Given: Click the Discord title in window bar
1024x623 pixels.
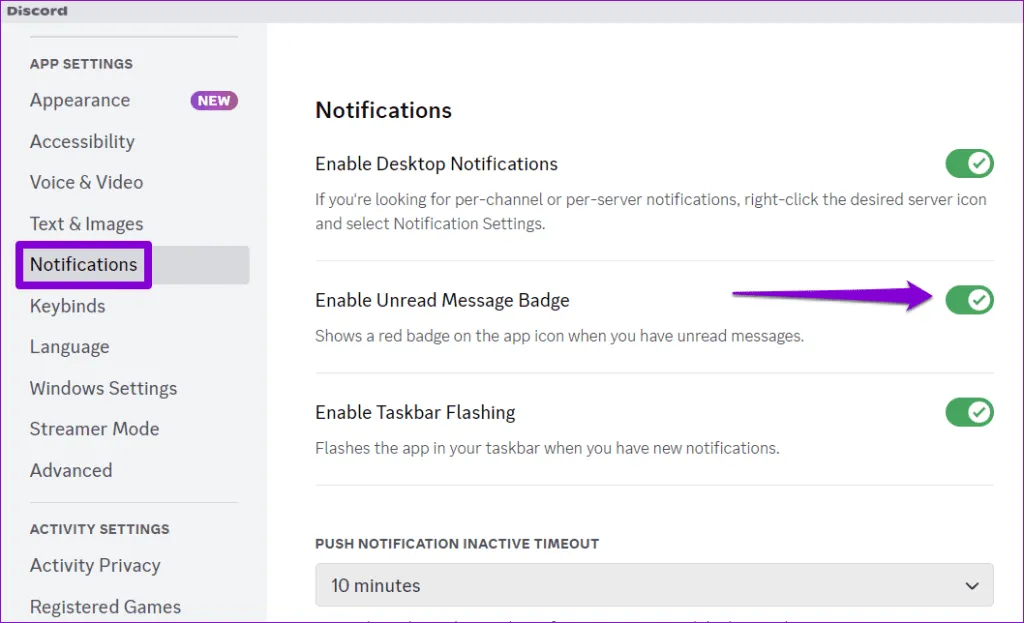Looking at the screenshot, I should point(37,11).
